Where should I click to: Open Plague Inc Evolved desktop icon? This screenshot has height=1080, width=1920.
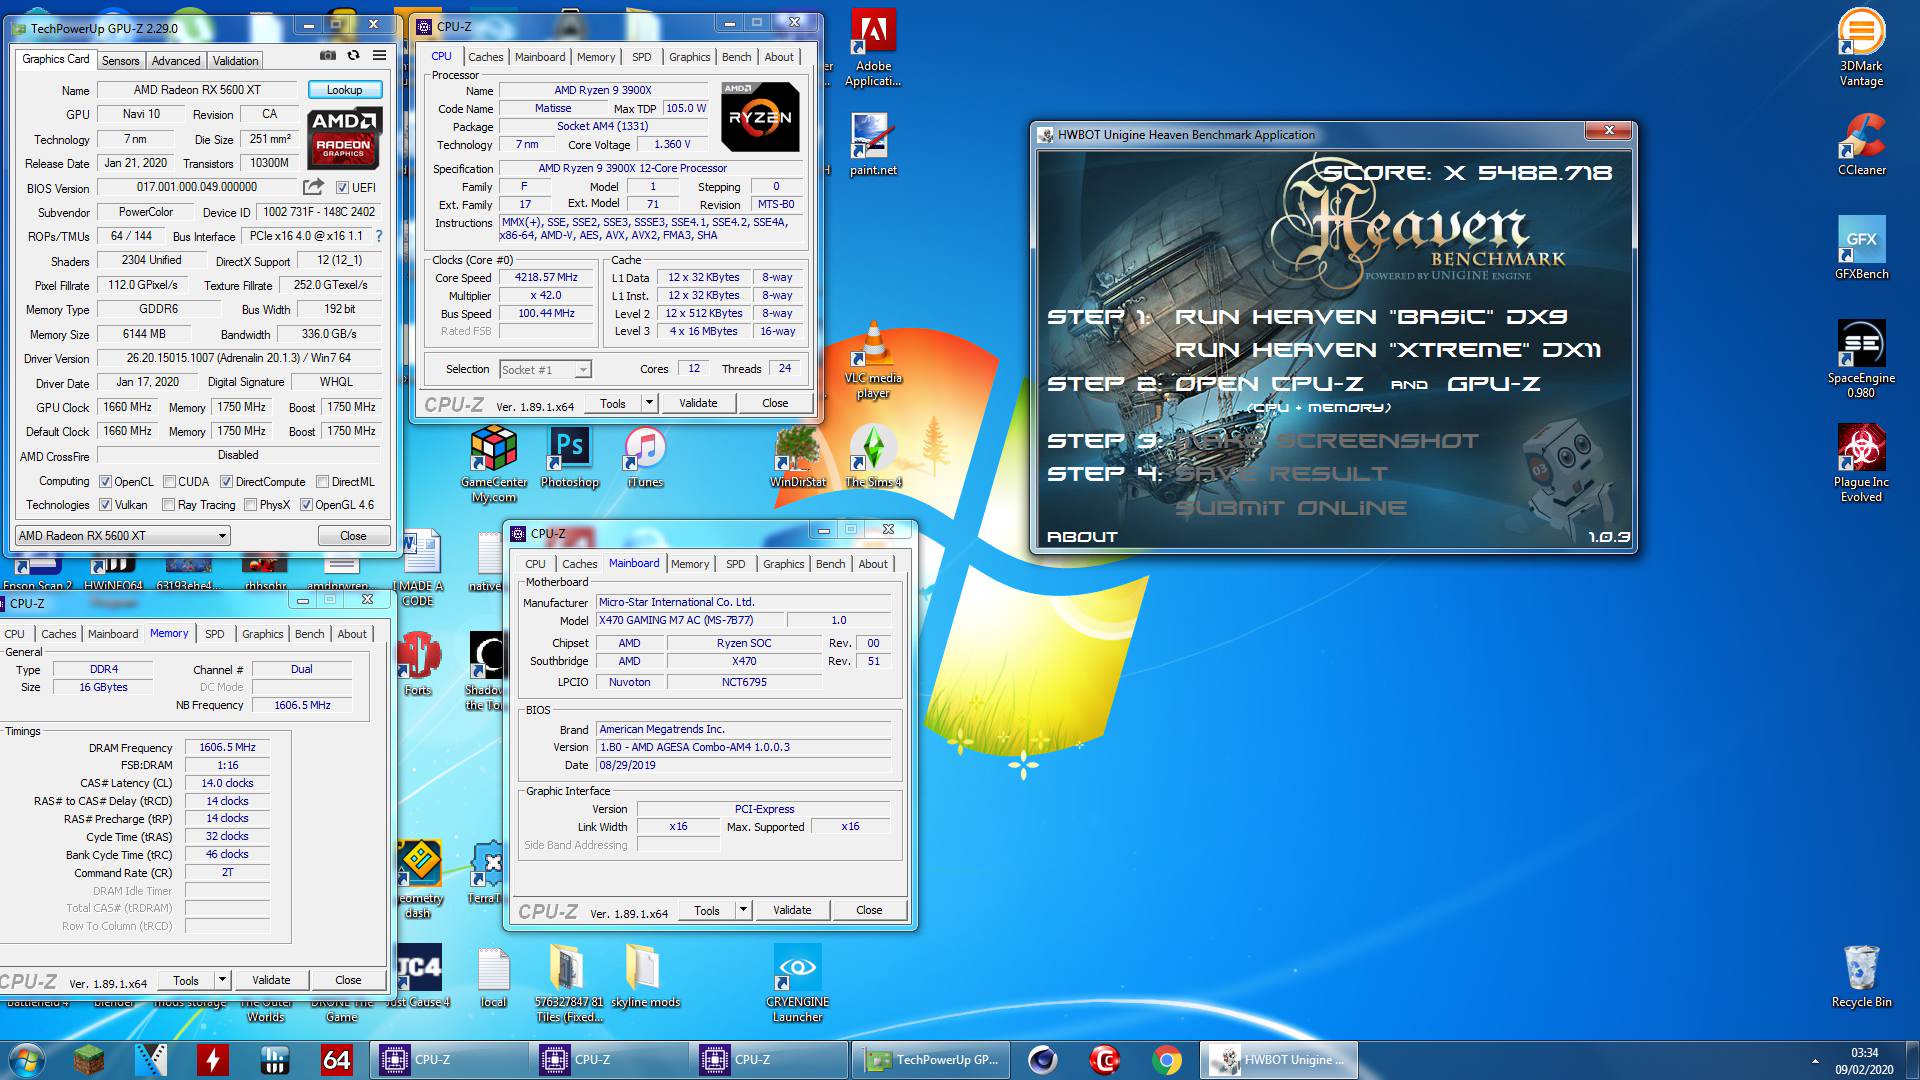(1861, 464)
